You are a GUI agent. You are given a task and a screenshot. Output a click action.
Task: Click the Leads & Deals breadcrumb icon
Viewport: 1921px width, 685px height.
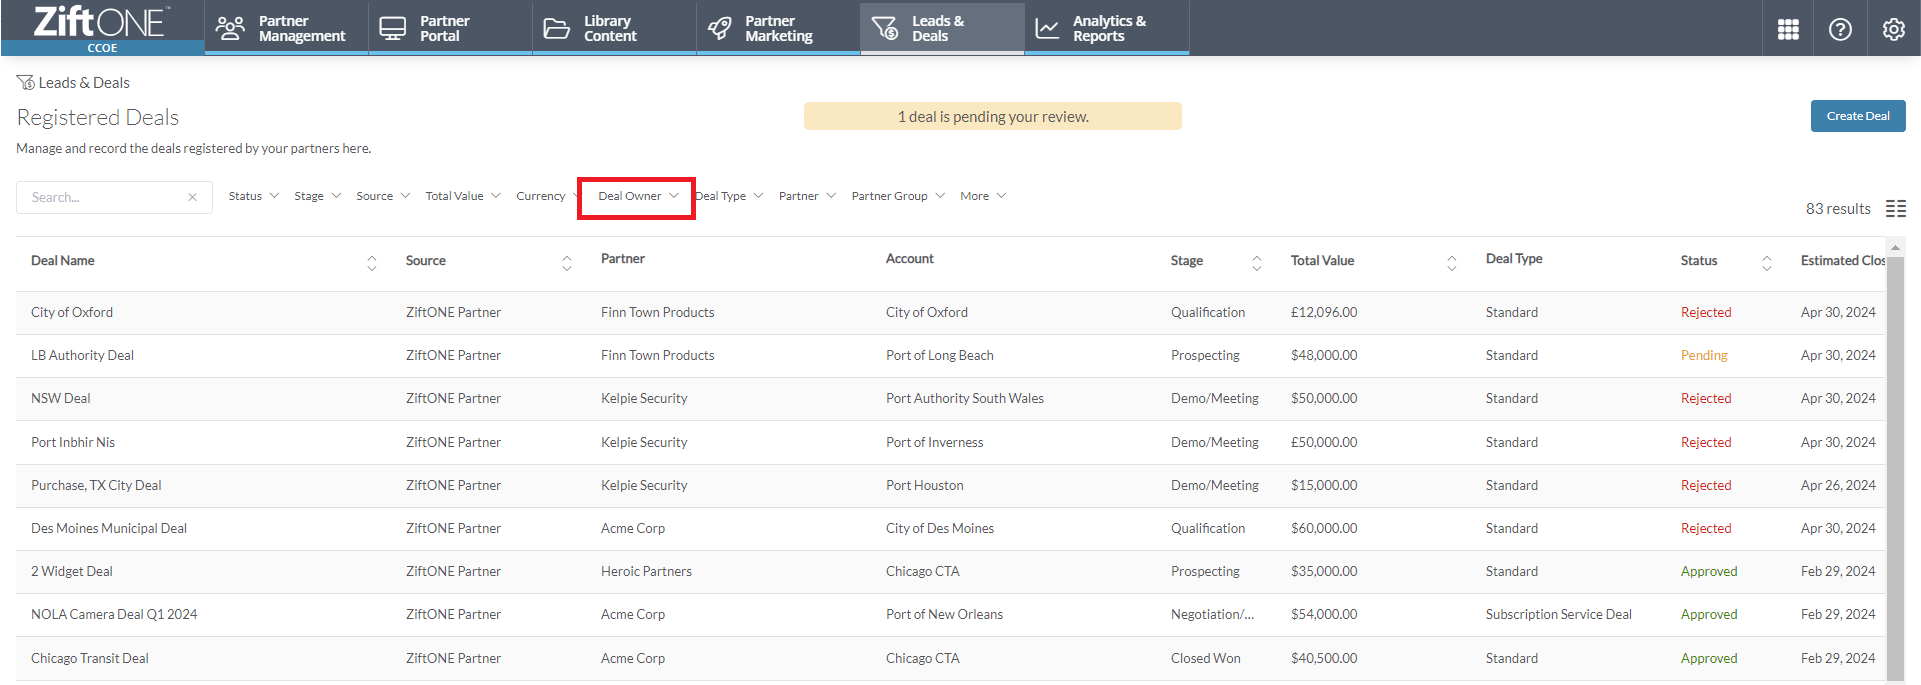click(26, 83)
